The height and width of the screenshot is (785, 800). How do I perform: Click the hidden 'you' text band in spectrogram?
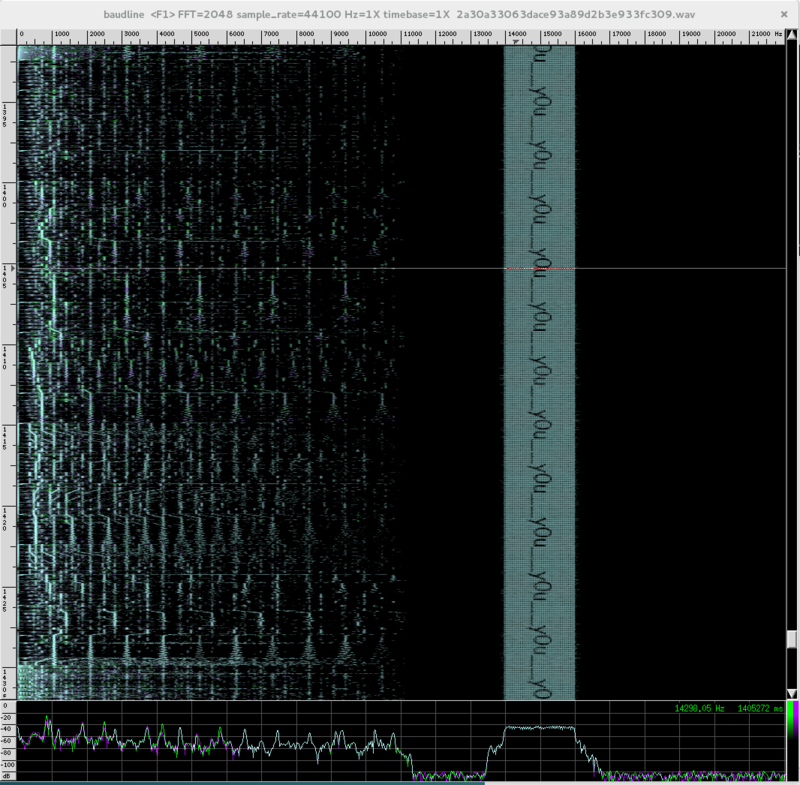tap(539, 372)
